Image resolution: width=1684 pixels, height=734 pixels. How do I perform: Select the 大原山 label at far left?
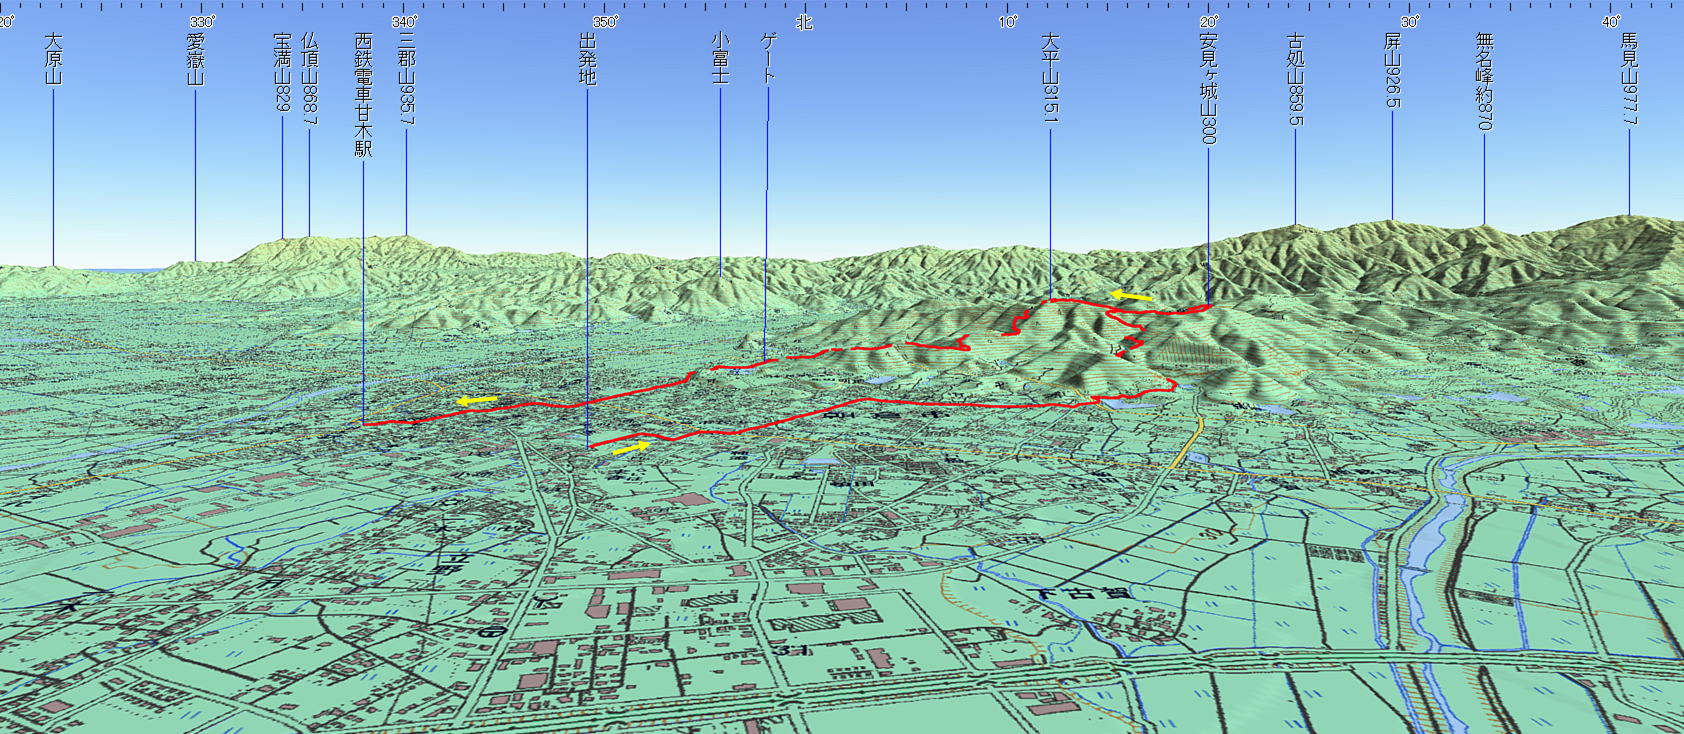(x=54, y=58)
